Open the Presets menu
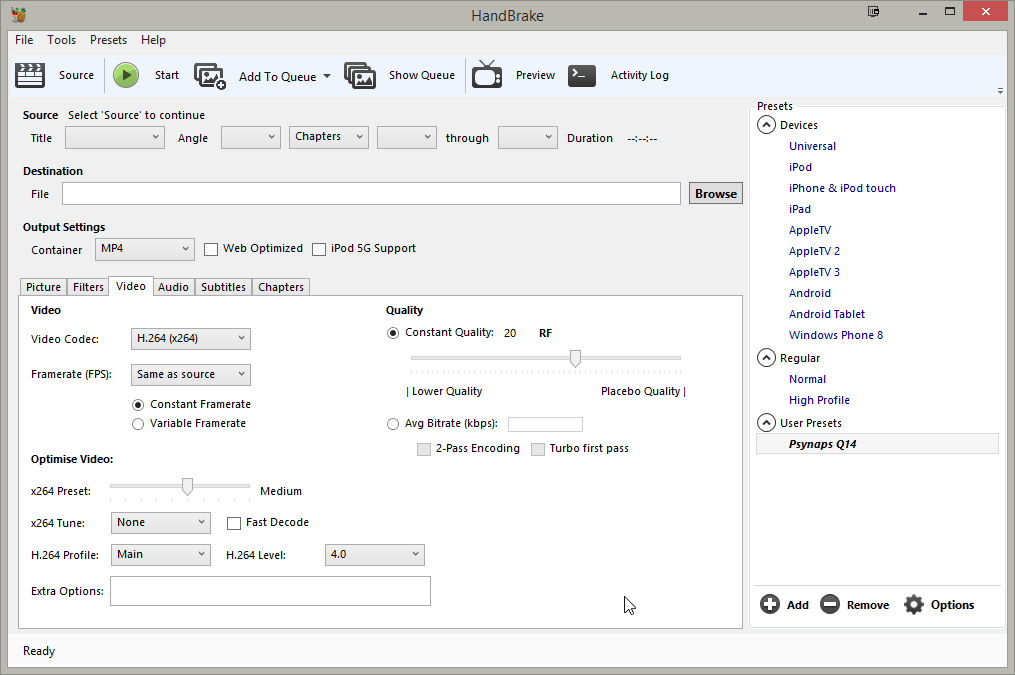1015x675 pixels. click(x=108, y=40)
